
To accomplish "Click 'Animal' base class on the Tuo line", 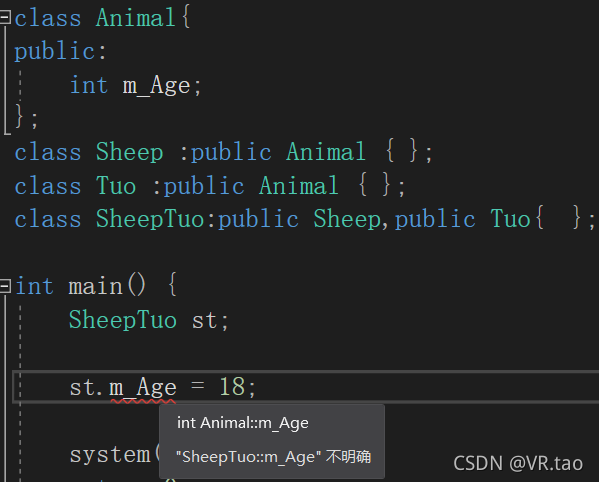I will coord(299,186).
